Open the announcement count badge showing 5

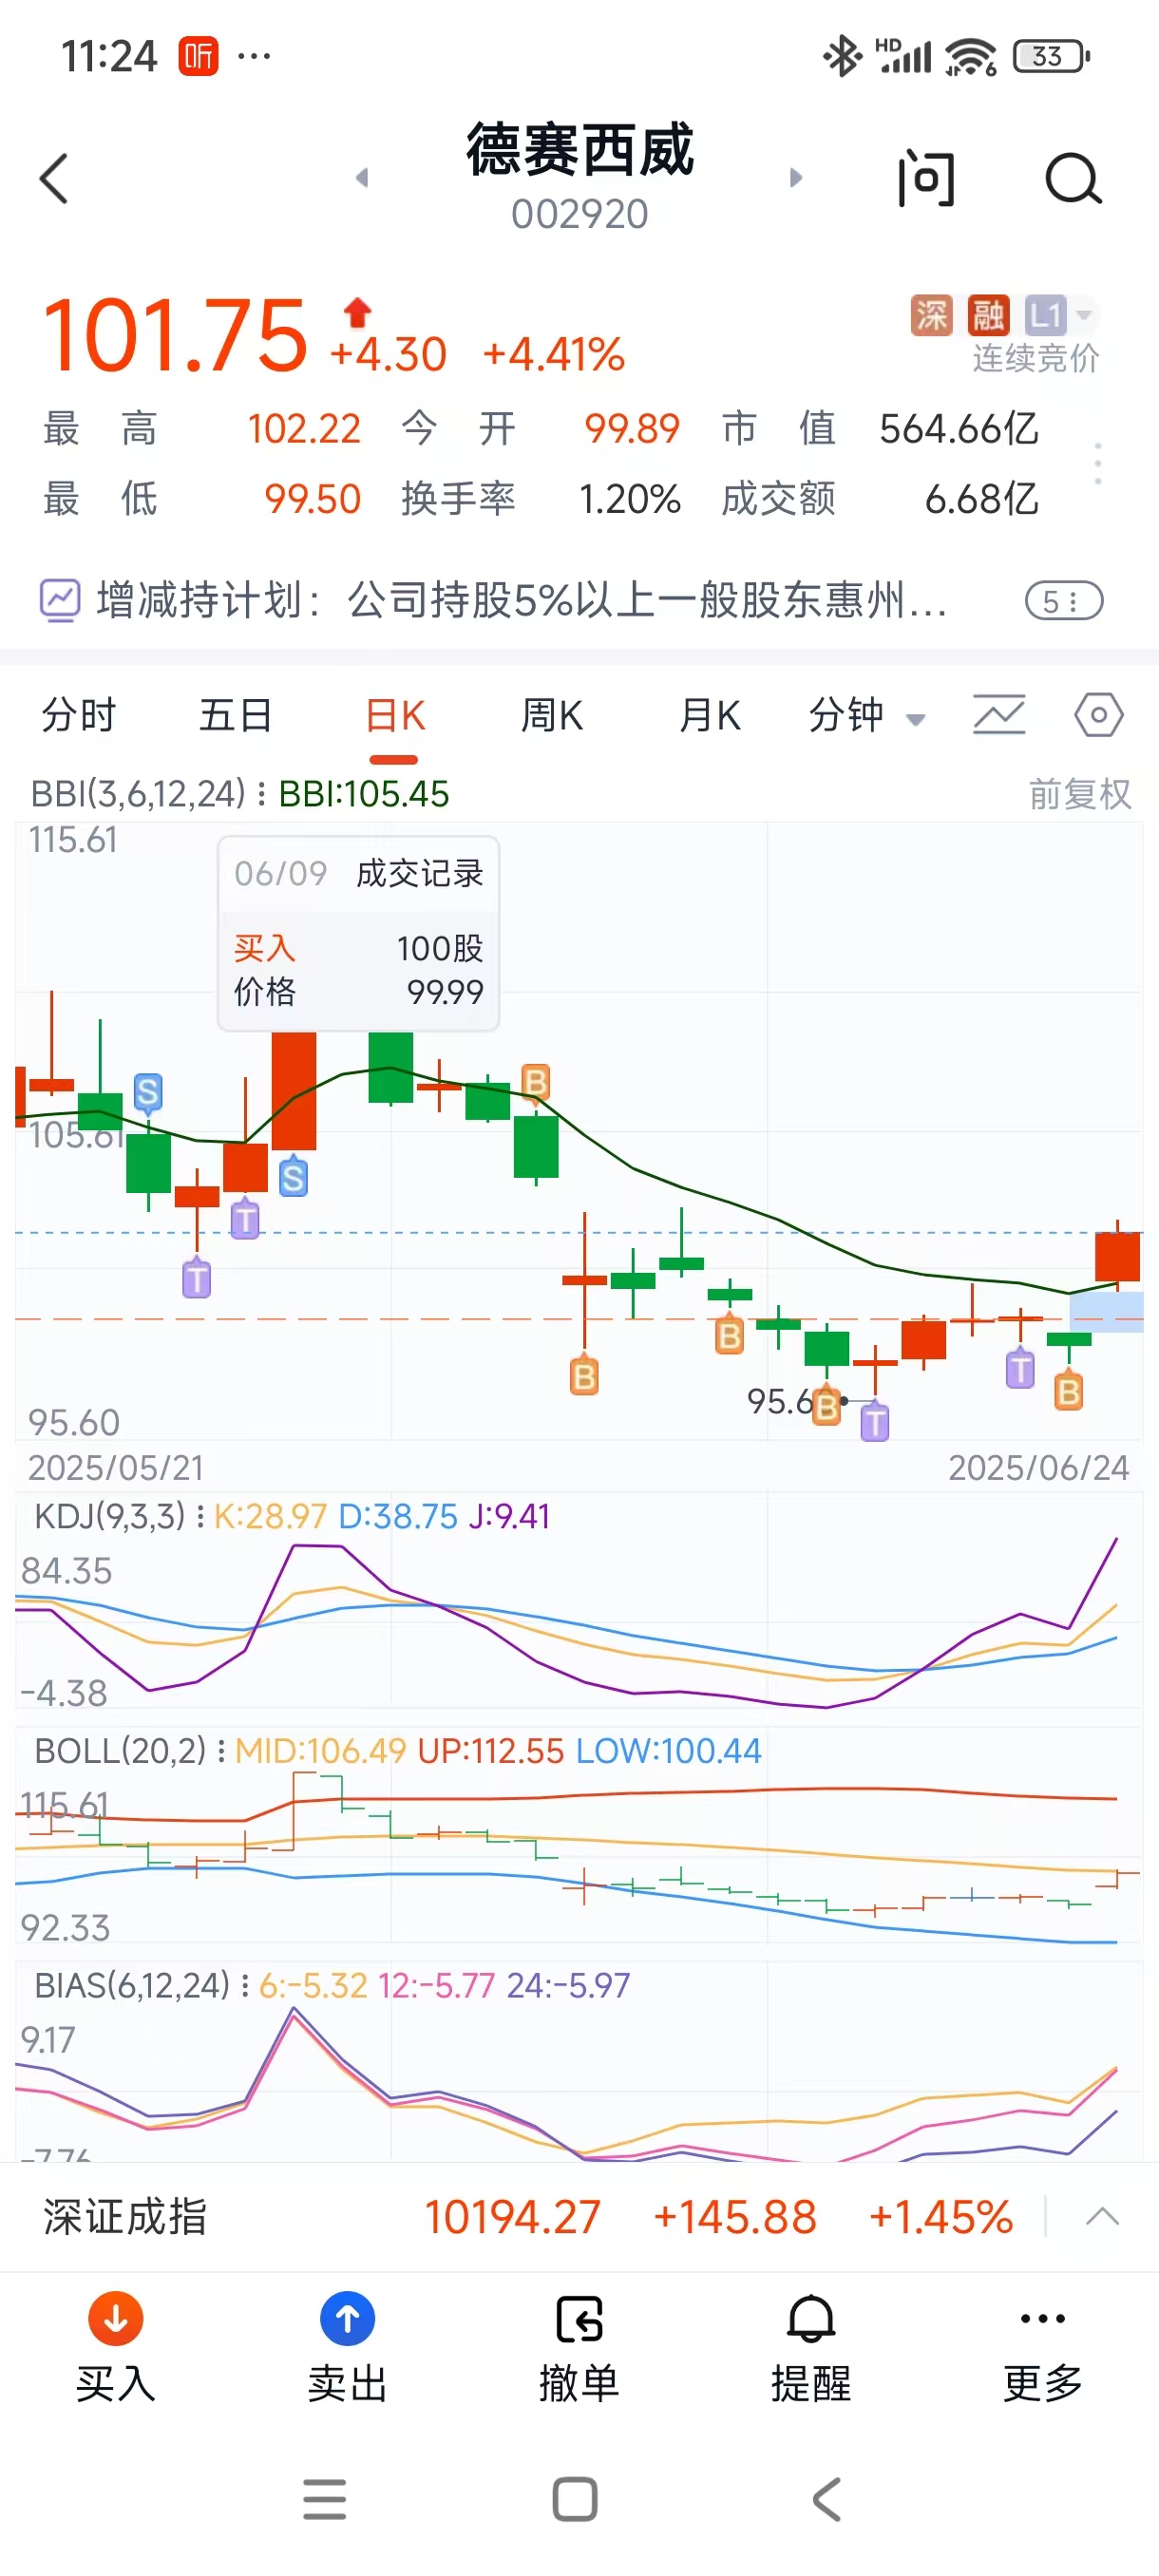[1064, 601]
